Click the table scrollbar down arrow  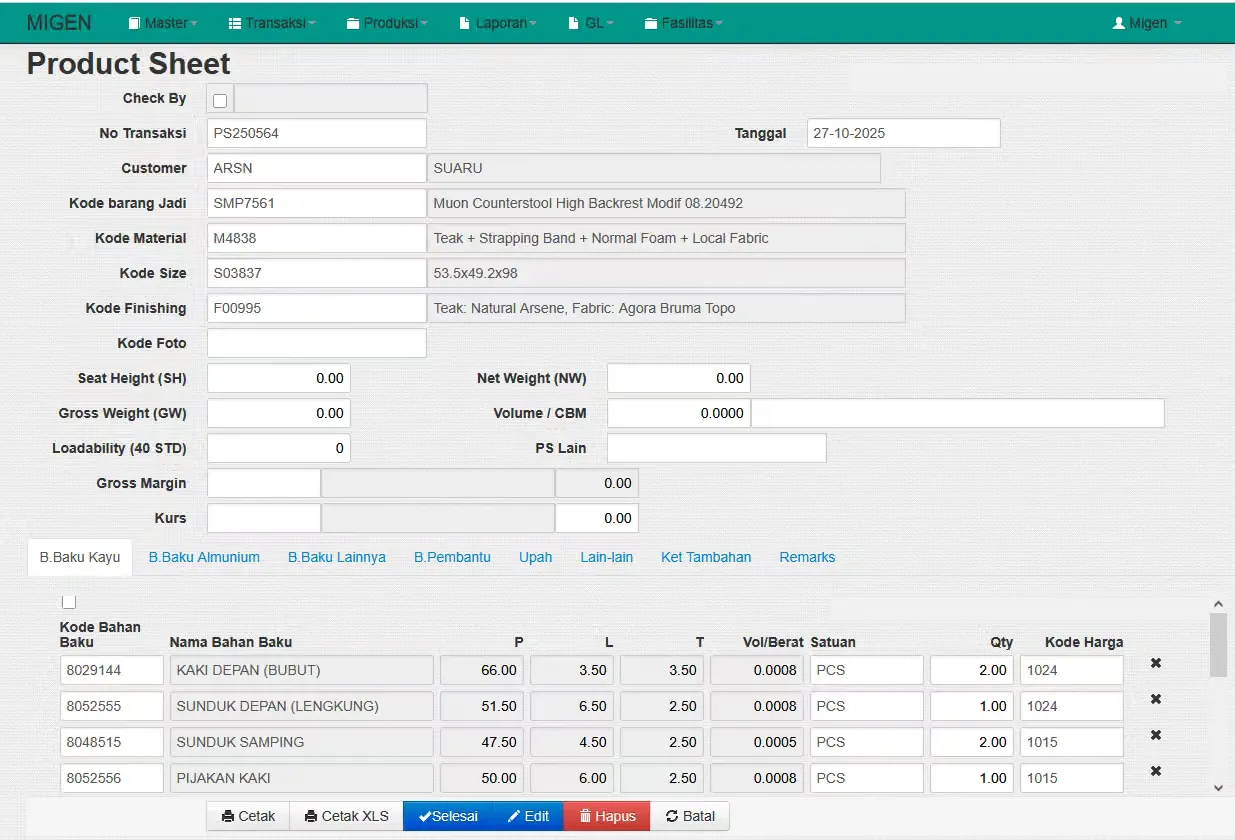pyautogui.click(x=1218, y=788)
